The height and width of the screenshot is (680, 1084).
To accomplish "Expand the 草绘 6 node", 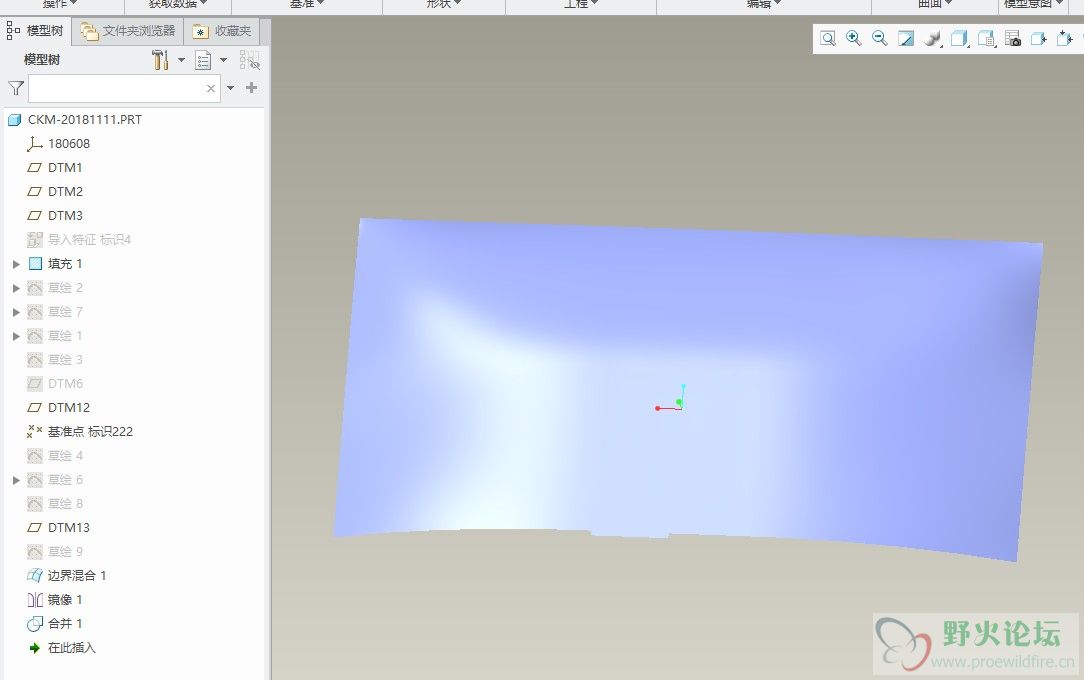I will (x=16, y=480).
